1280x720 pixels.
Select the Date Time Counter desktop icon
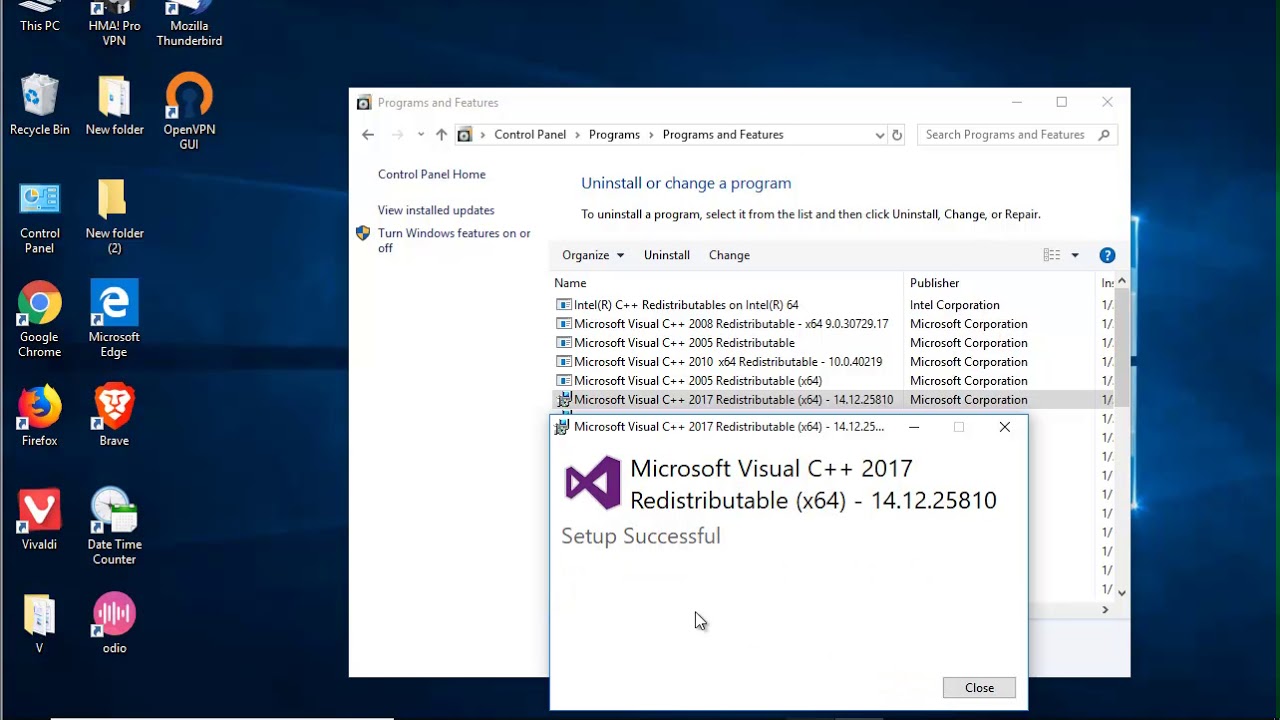(114, 527)
